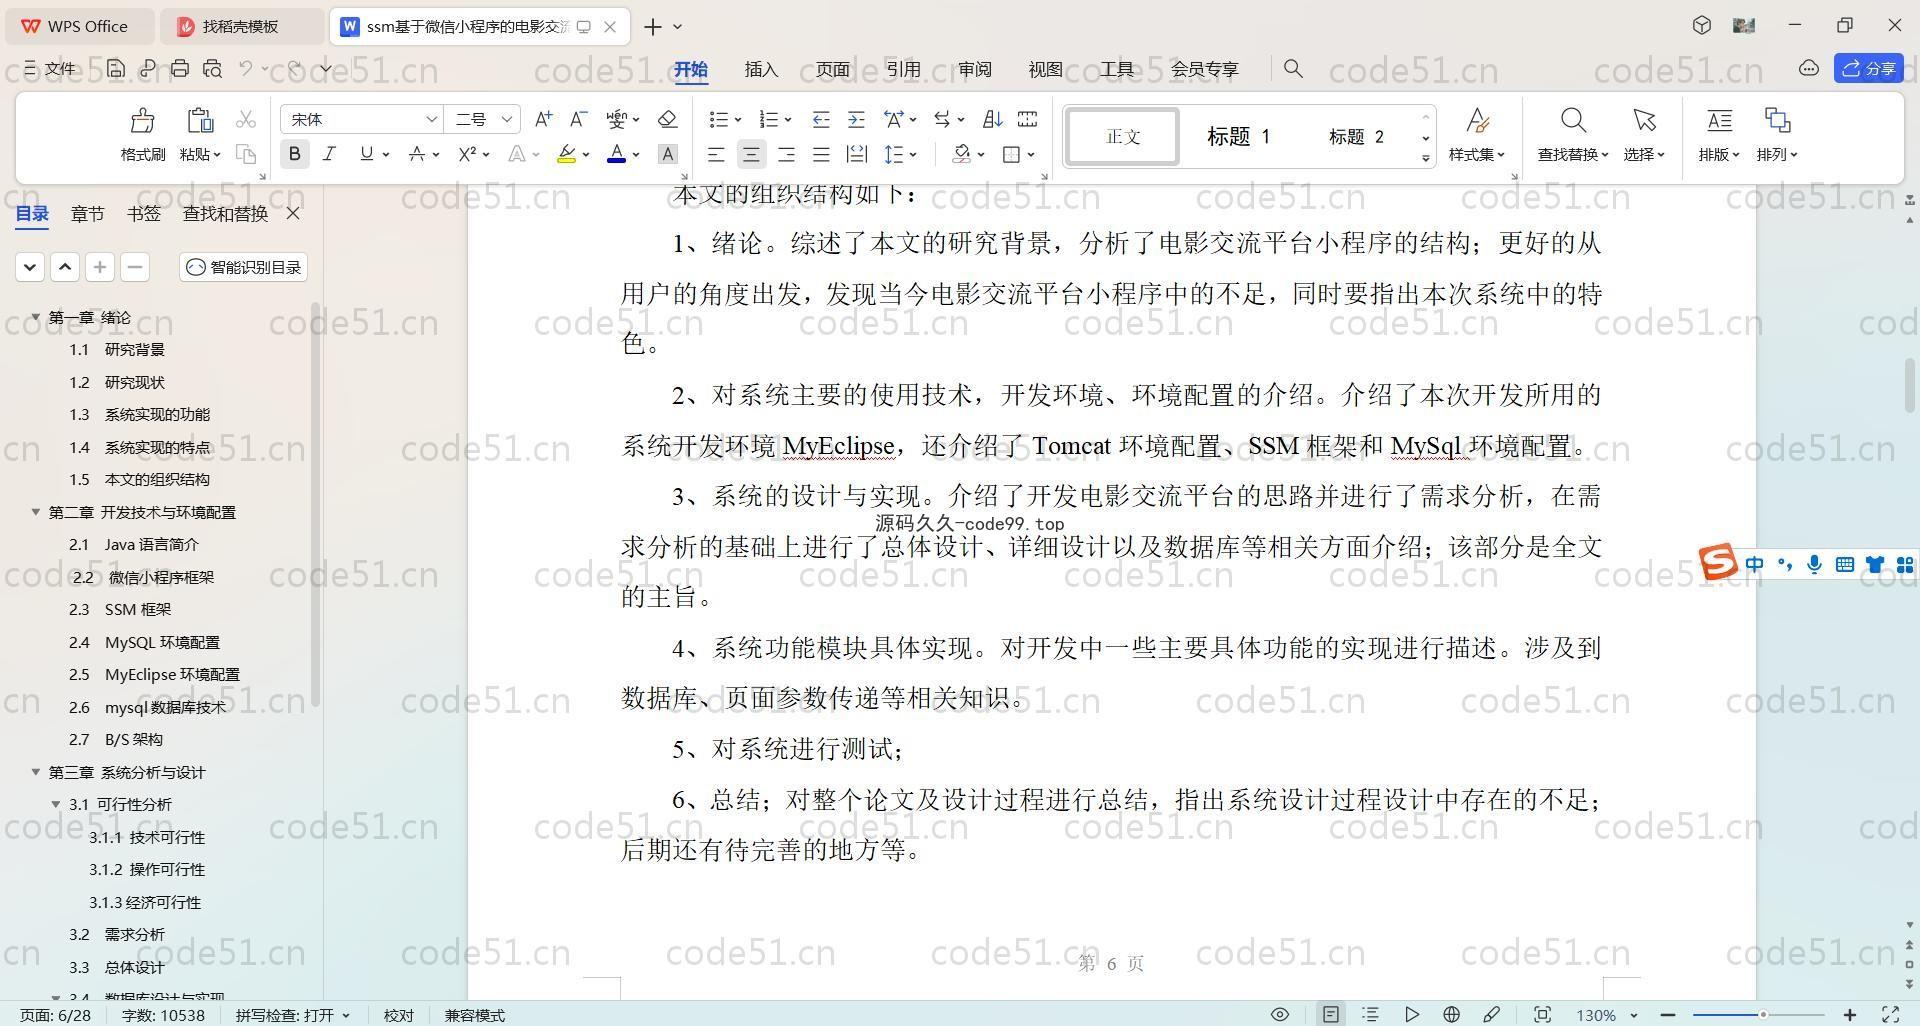Click the zoom in plus button
The width and height of the screenshot is (1920, 1026).
(1850, 1015)
